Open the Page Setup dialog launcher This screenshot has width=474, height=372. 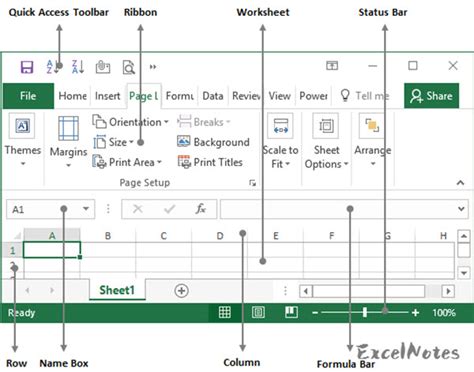[252, 183]
